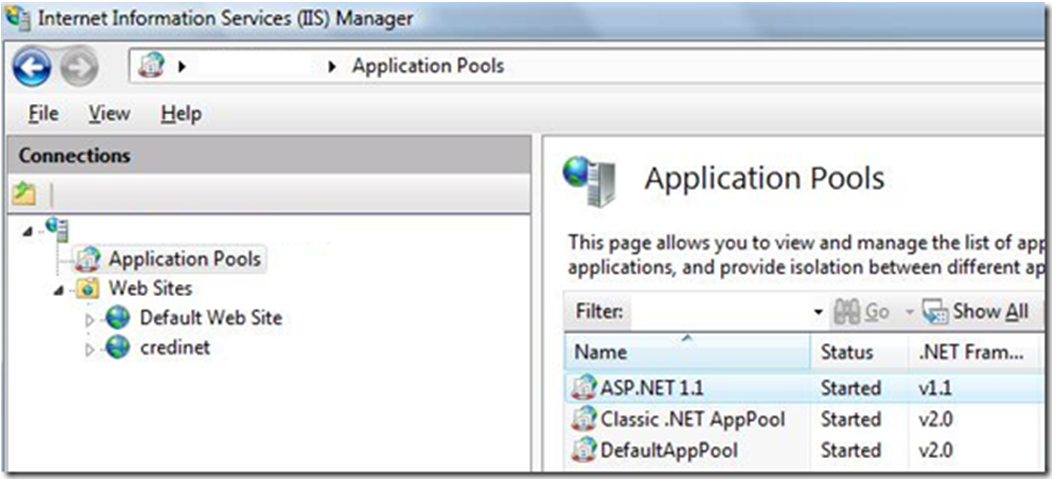The height and width of the screenshot is (480, 1055).
Task: Click the Web Sites folder icon
Action: tap(88, 289)
